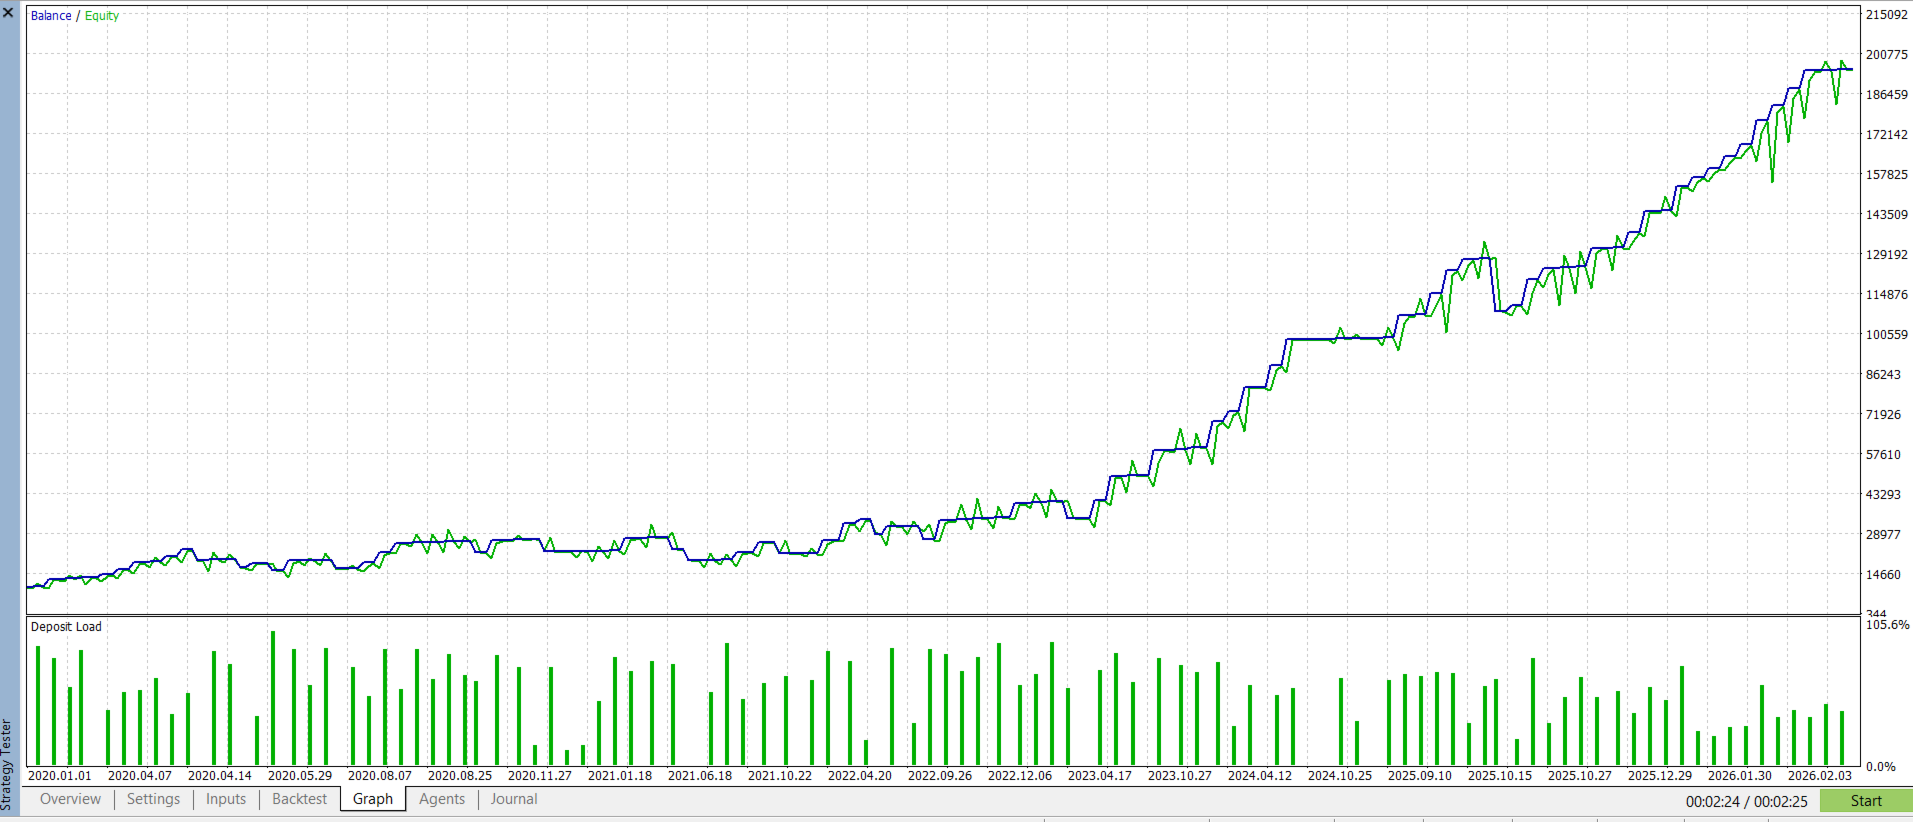Click the 114876 axis value
The height and width of the screenshot is (822, 1913).
tap(1887, 295)
